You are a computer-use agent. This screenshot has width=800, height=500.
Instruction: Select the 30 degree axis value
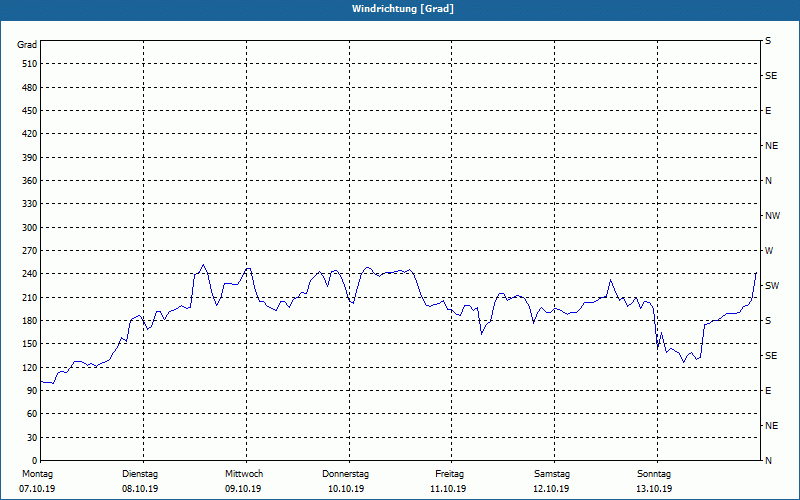[32, 438]
